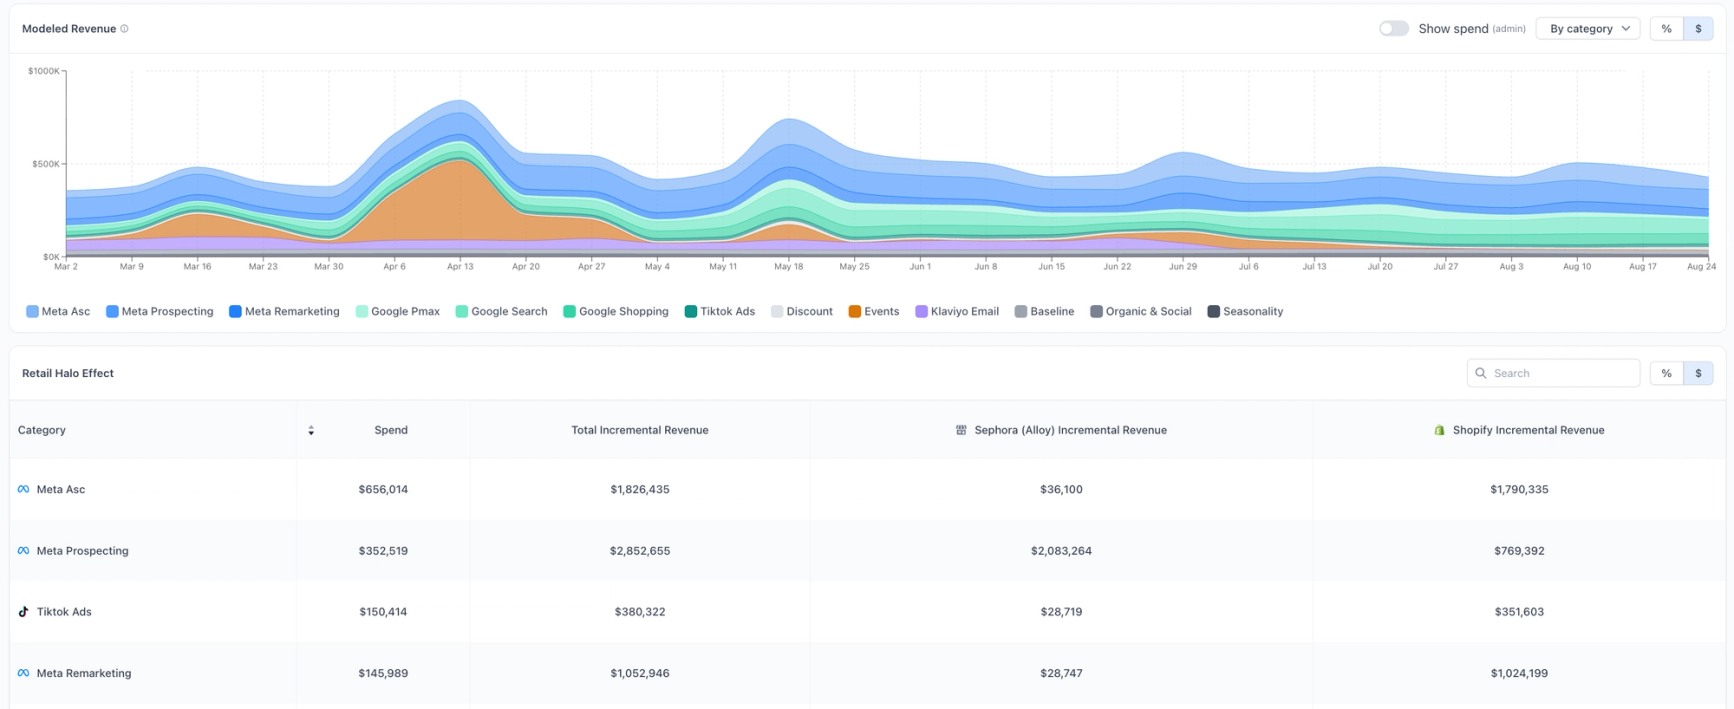Click total revenue value $380,322
The height and width of the screenshot is (709, 1734).
point(640,612)
